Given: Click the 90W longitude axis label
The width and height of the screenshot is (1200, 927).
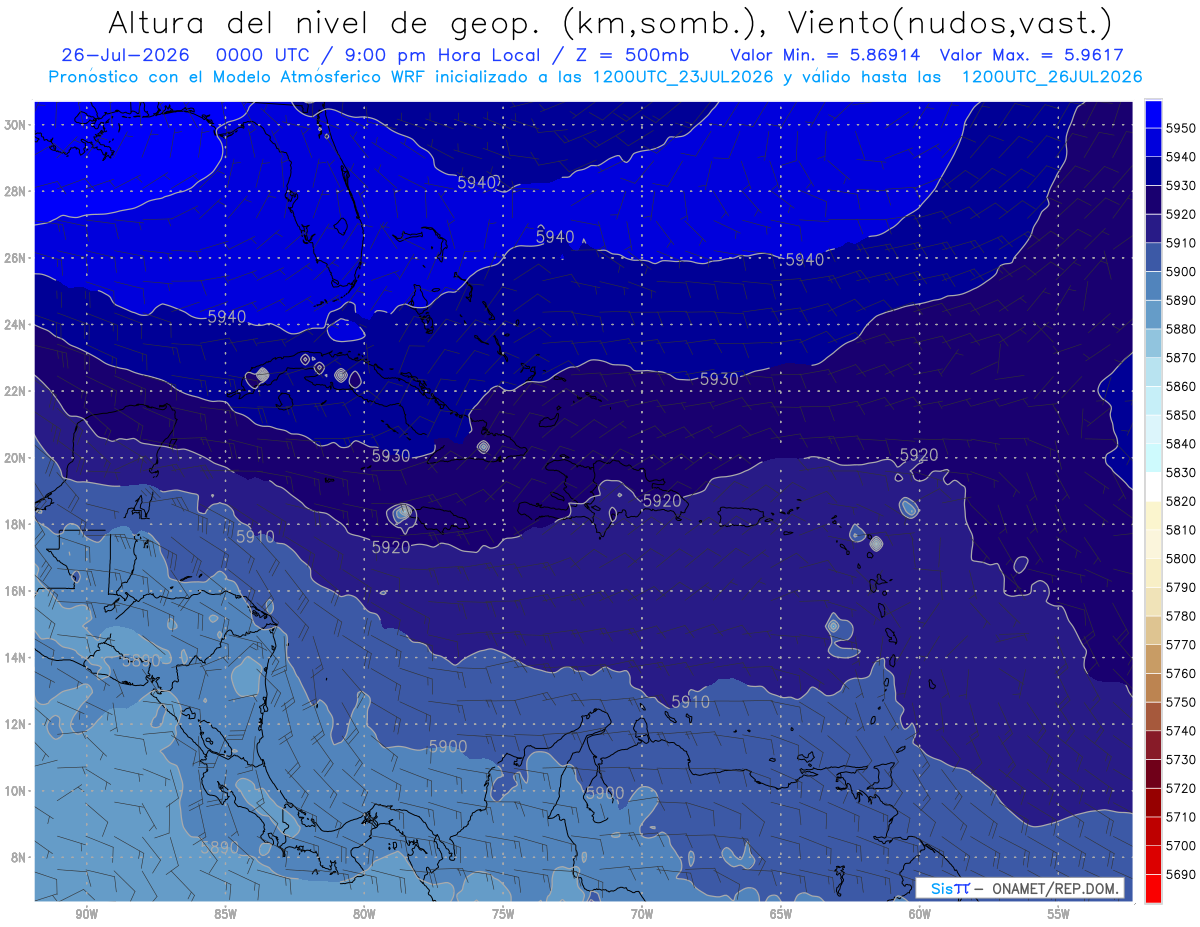Looking at the screenshot, I should (x=86, y=914).
